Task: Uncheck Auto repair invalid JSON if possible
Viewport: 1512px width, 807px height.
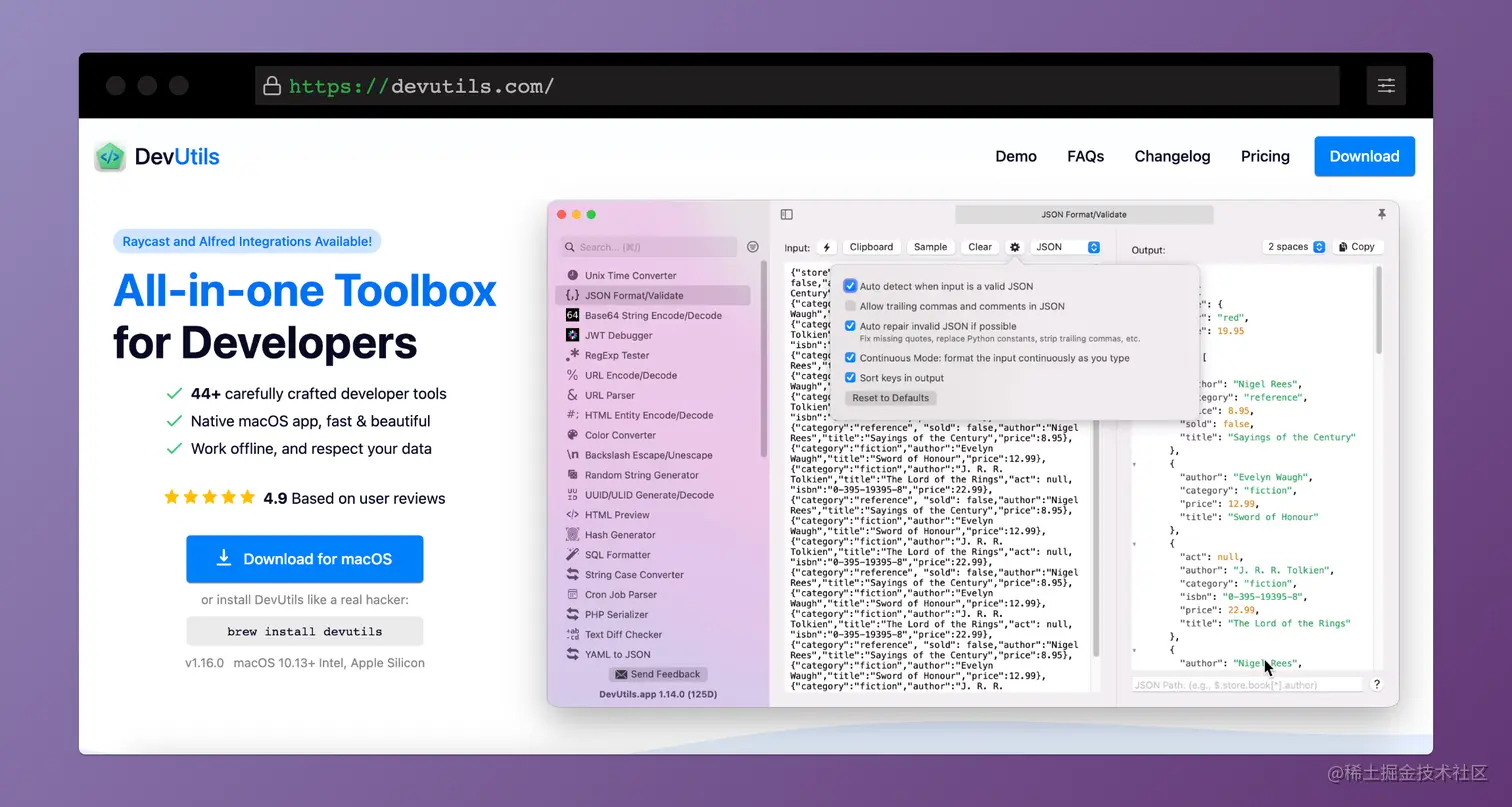Action: click(x=850, y=326)
